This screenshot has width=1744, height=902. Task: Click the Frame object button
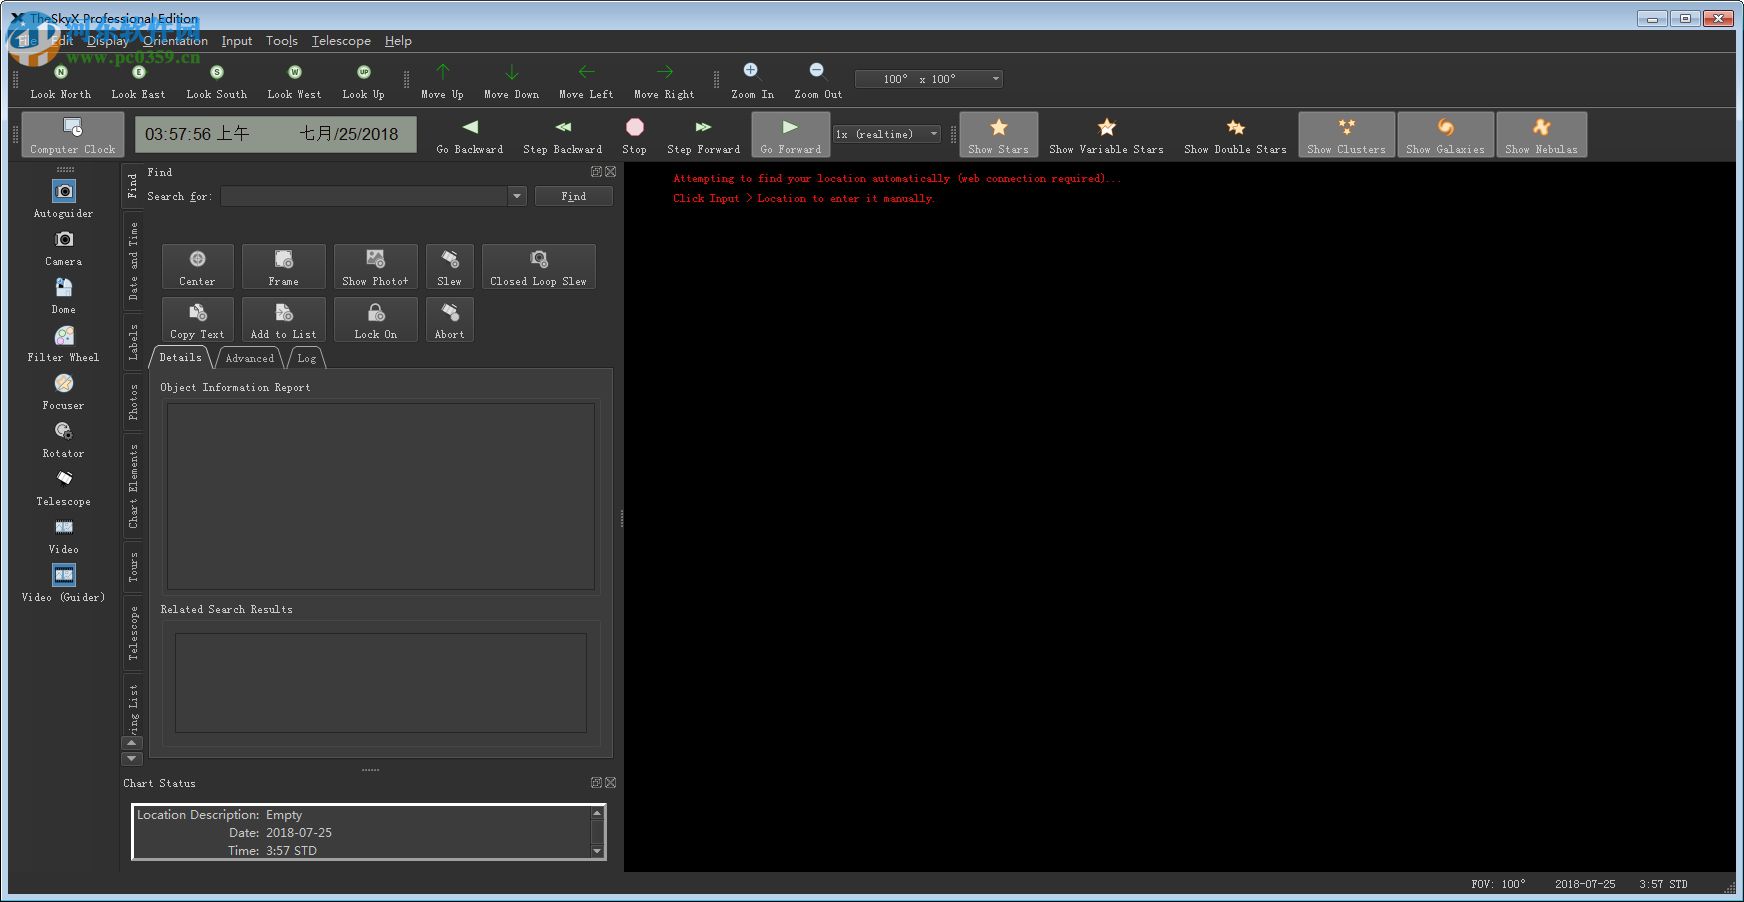(x=283, y=267)
